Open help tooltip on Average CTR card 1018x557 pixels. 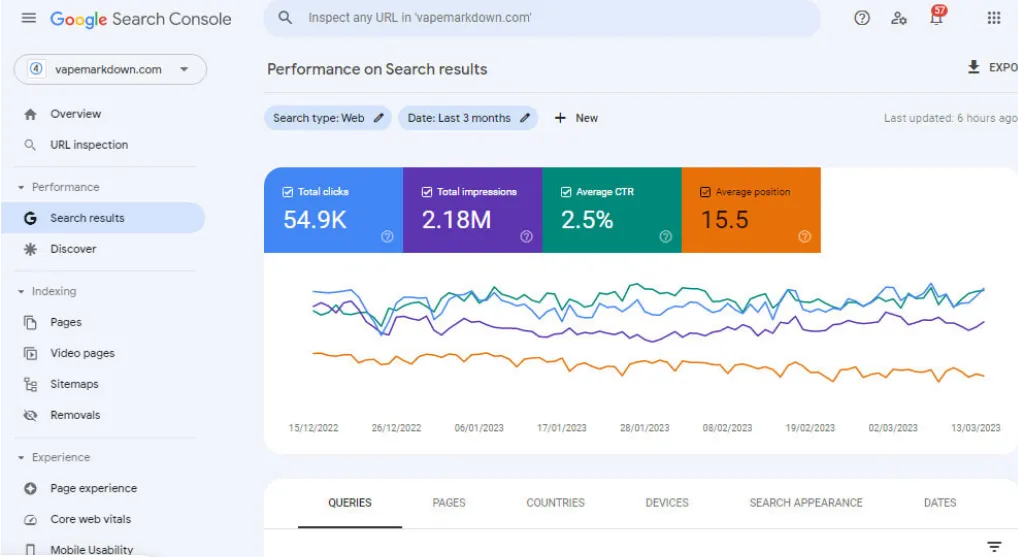665,236
